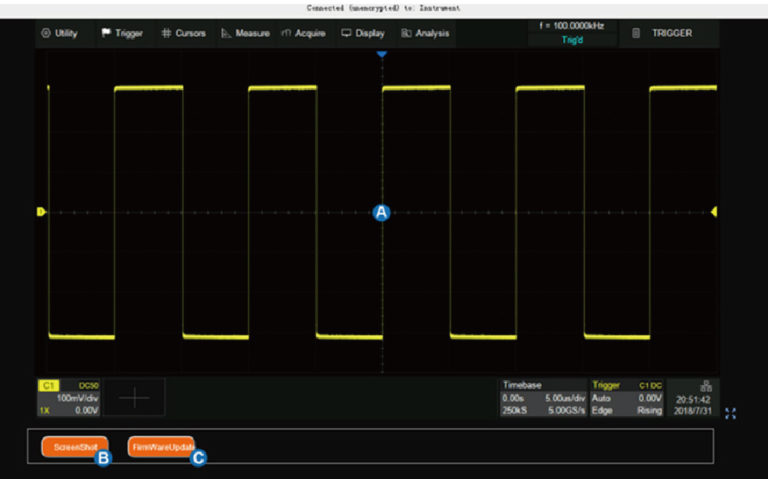Open the Analysis menu
The width and height of the screenshot is (768, 479).
tap(425, 33)
